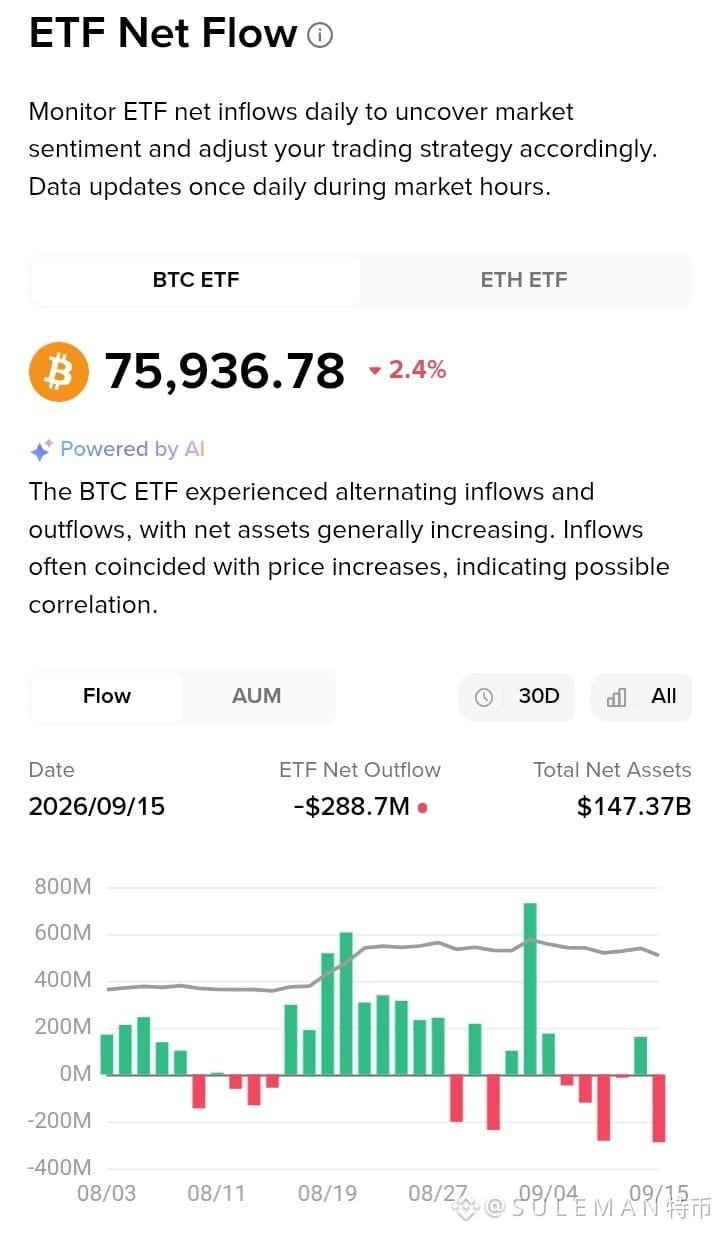Click the red dot after -$288.7M
The image size is (720, 1233).
(x=423, y=807)
